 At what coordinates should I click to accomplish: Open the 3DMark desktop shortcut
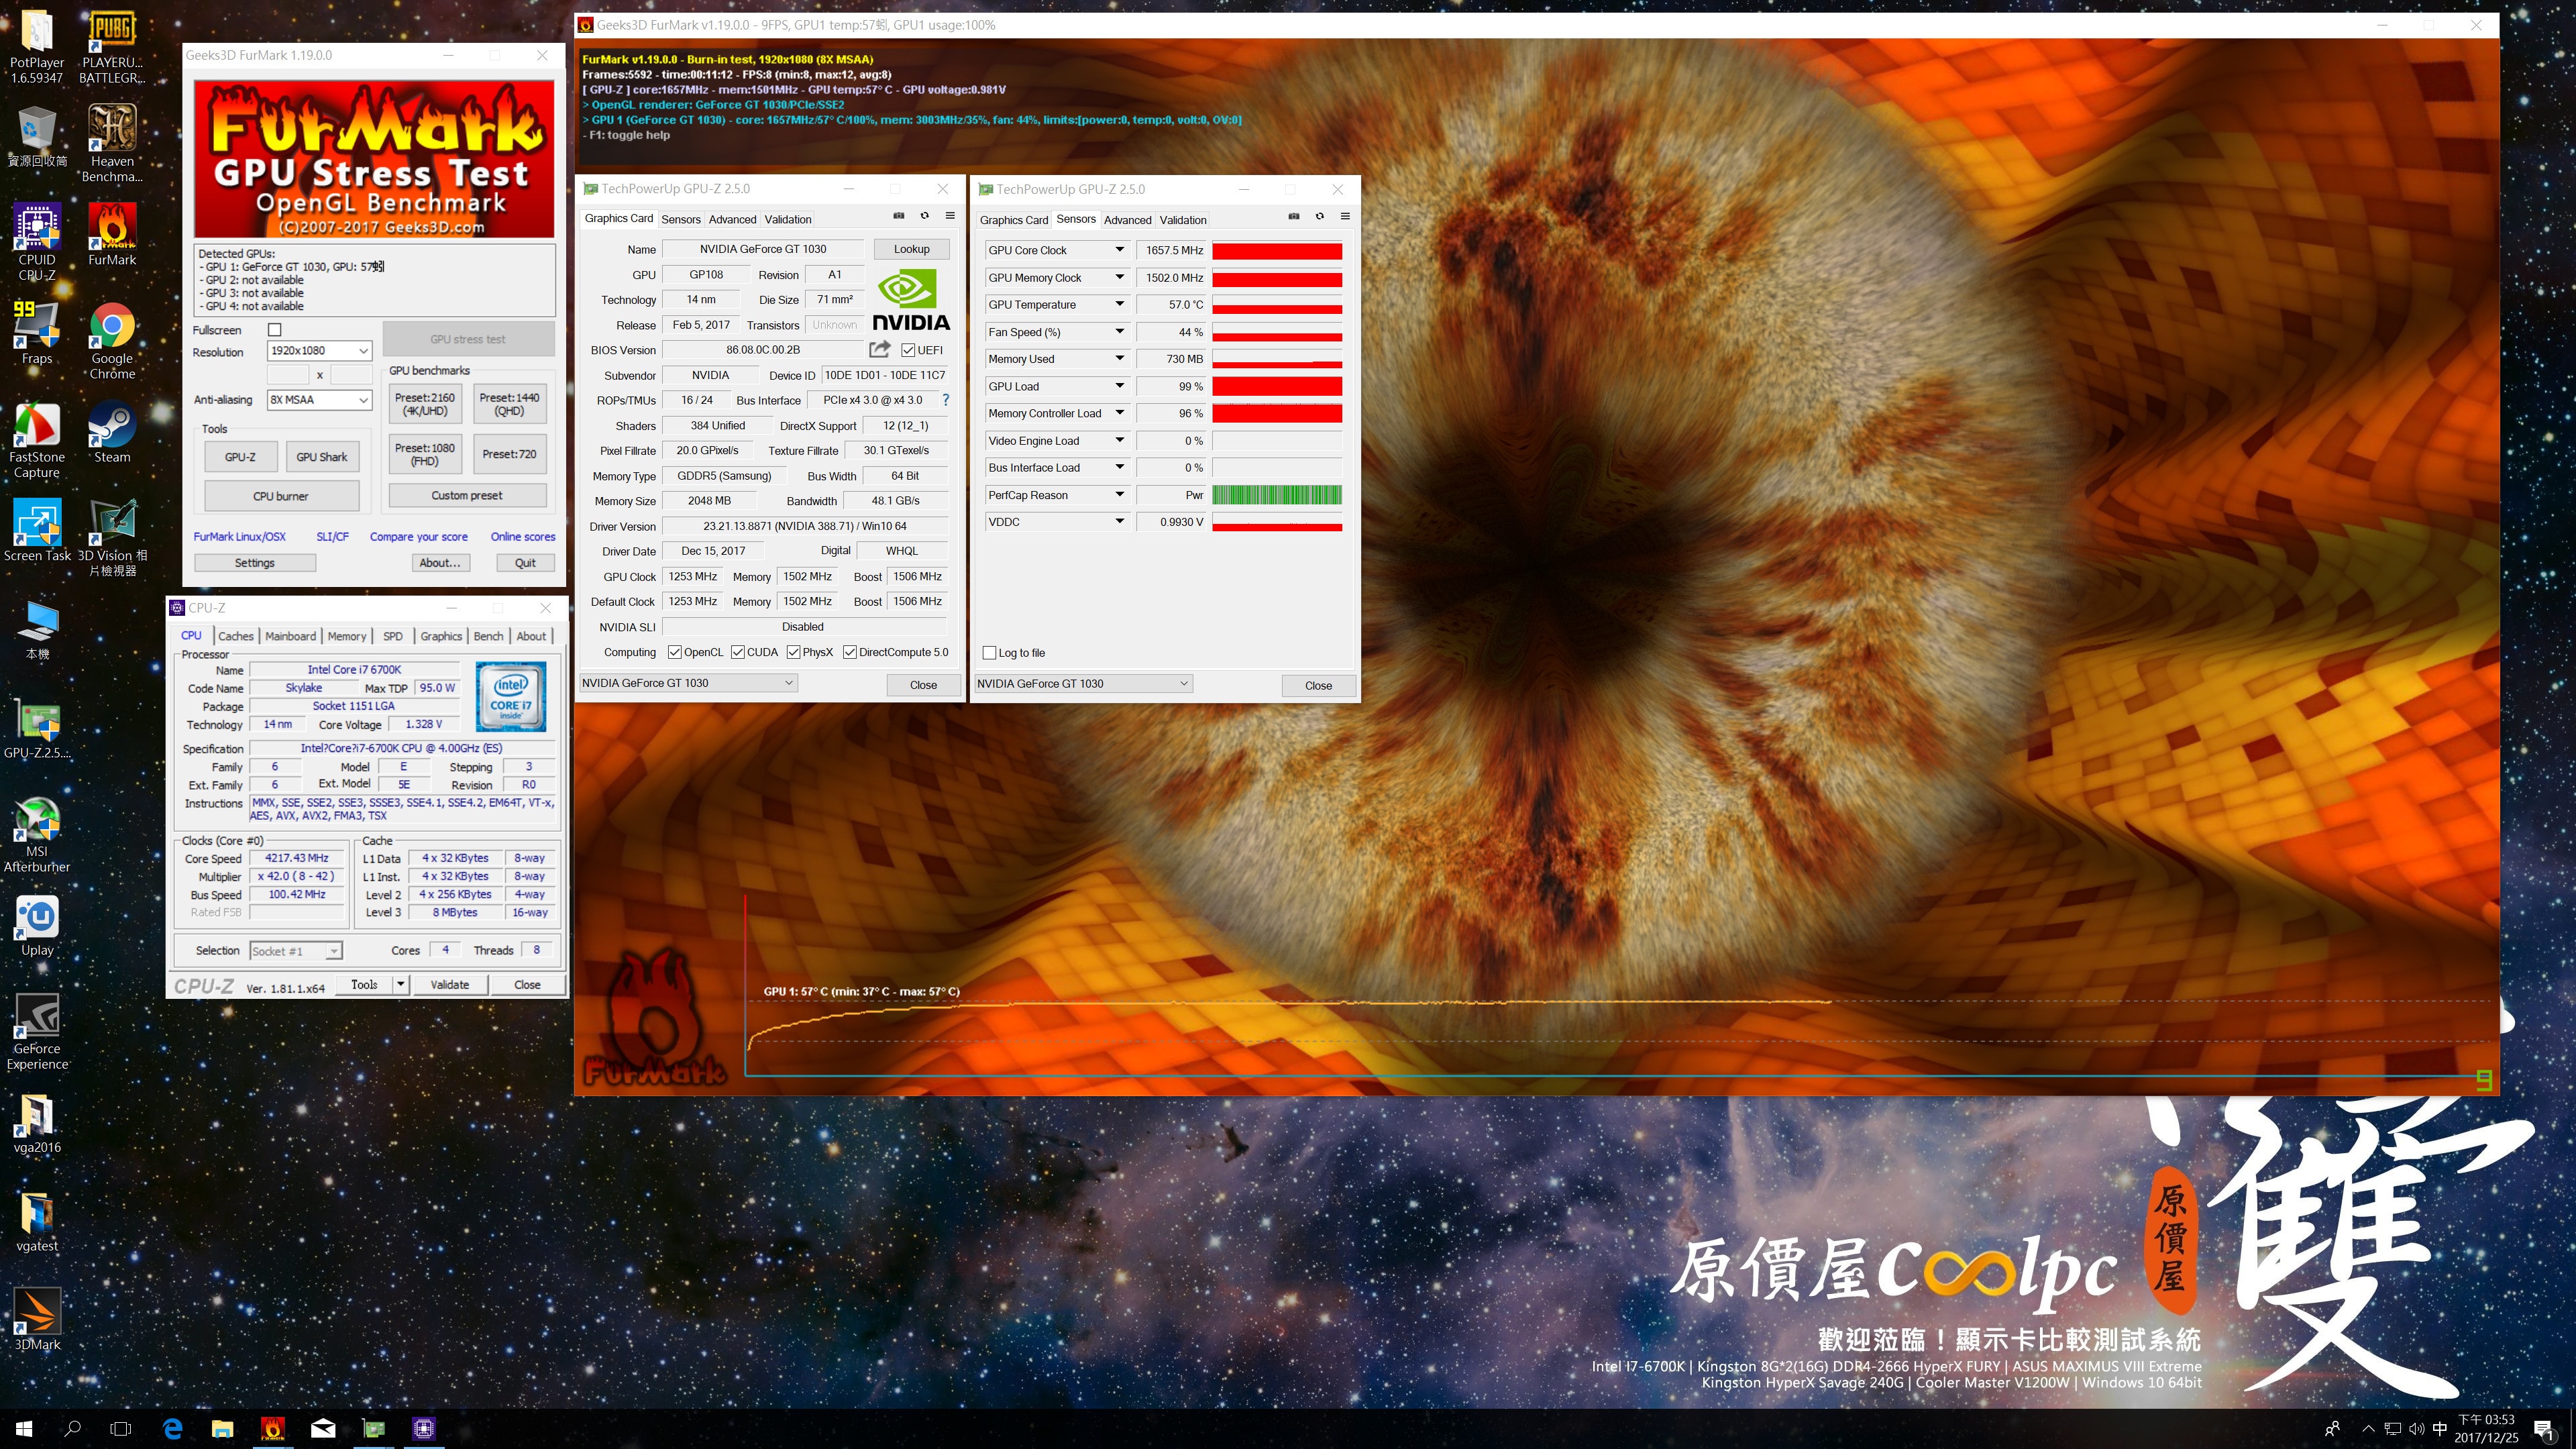[x=37, y=1319]
